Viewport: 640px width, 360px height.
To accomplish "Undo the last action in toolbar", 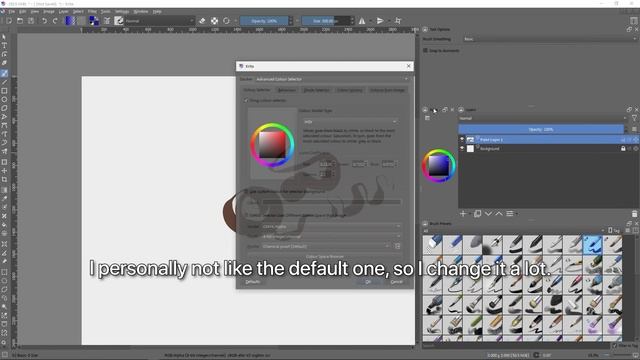I will pos(44,21).
